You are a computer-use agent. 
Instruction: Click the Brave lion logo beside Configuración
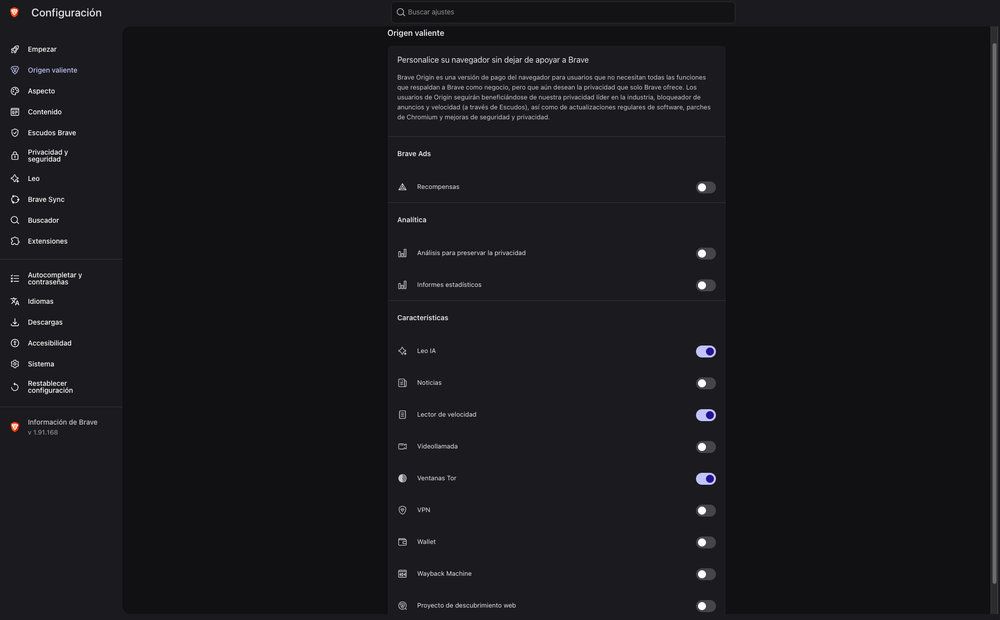tap(15, 13)
